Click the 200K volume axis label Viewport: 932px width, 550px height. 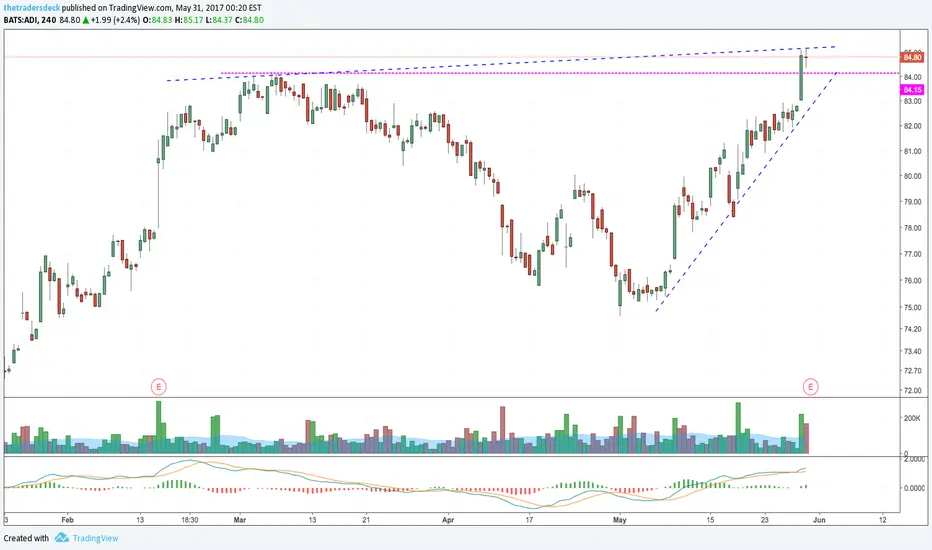point(912,418)
